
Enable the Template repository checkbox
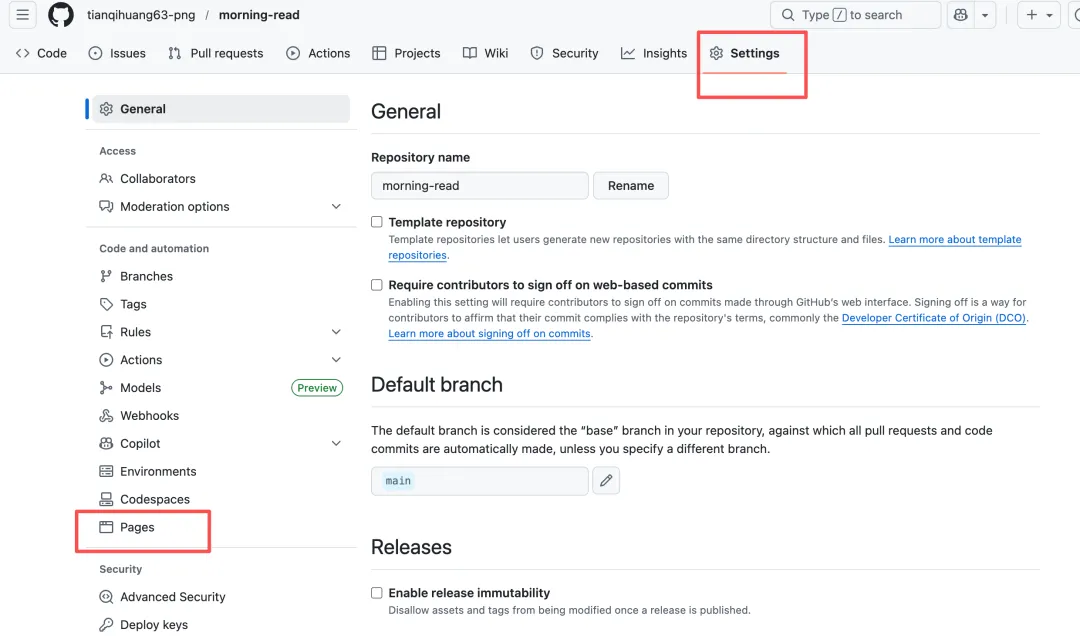tap(377, 222)
